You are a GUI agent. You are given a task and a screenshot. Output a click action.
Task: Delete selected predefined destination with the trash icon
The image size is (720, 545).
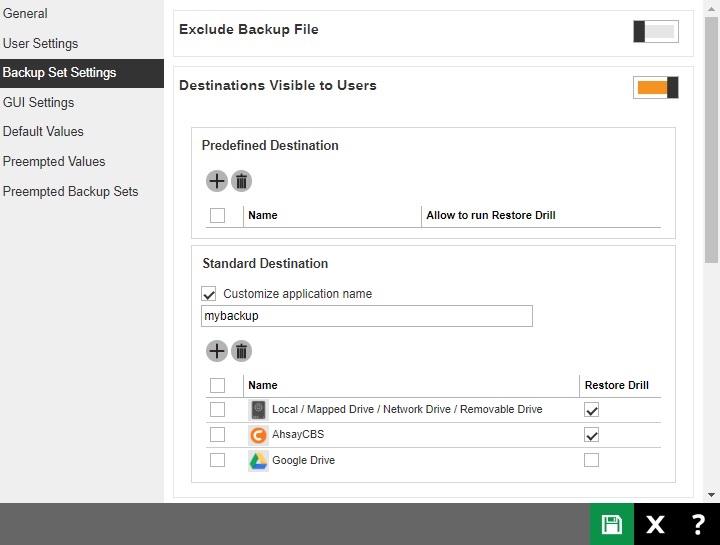click(x=242, y=181)
